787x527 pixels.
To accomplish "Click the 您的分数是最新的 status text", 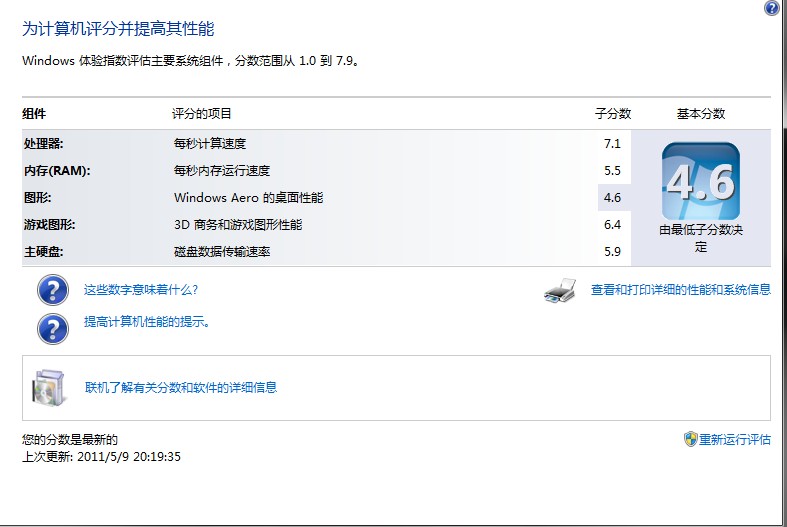I will 70,440.
